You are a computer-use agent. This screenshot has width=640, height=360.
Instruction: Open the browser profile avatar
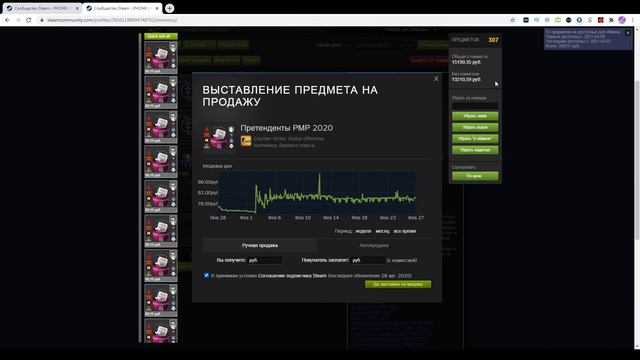click(x=622, y=20)
